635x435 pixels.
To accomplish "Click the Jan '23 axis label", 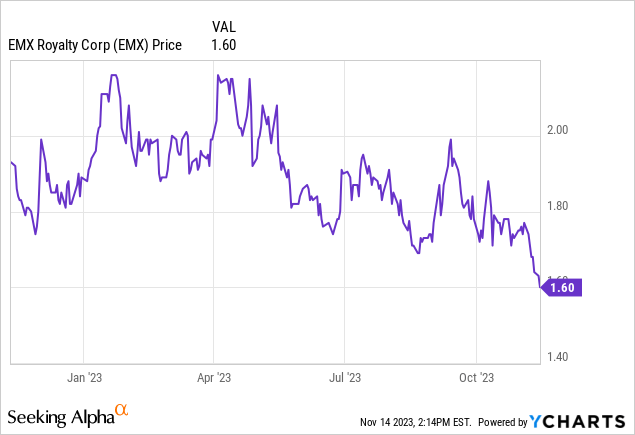I will click(84, 377).
